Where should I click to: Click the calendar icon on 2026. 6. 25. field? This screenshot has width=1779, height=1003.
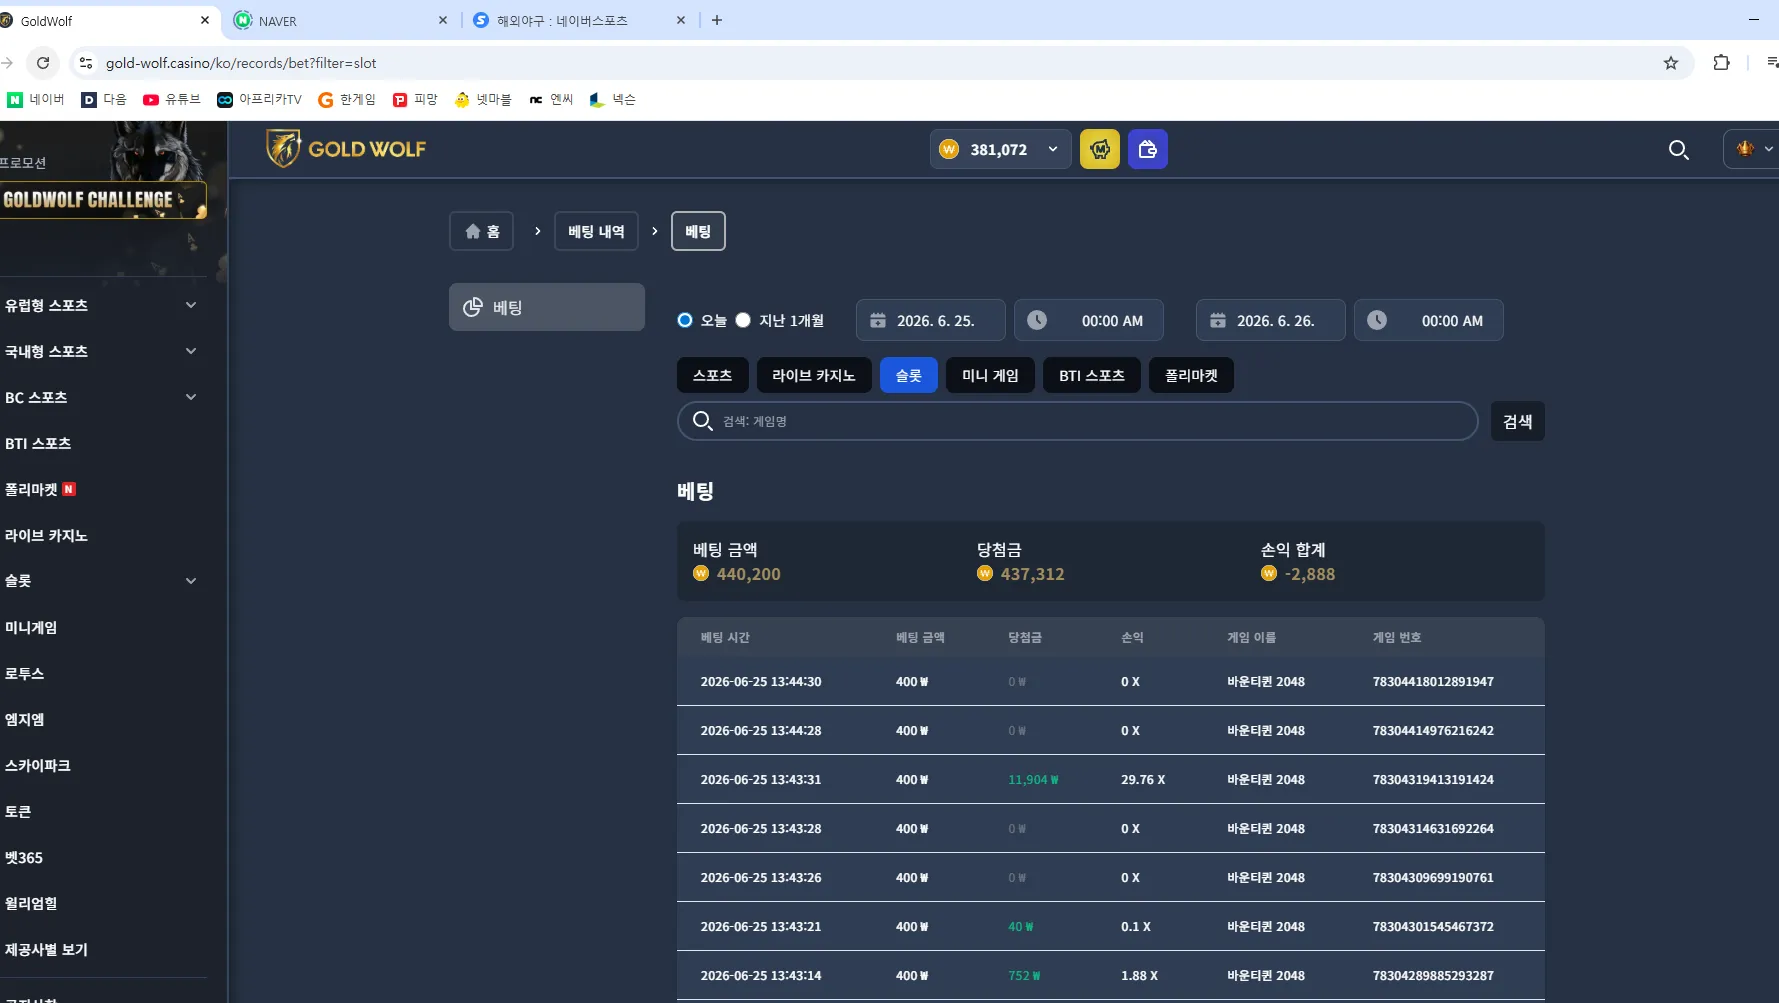click(x=878, y=321)
